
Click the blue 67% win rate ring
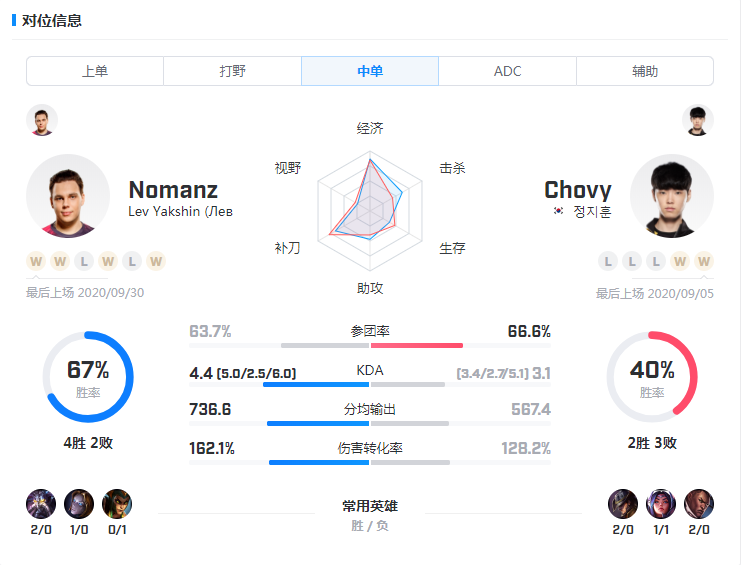point(88,377)
